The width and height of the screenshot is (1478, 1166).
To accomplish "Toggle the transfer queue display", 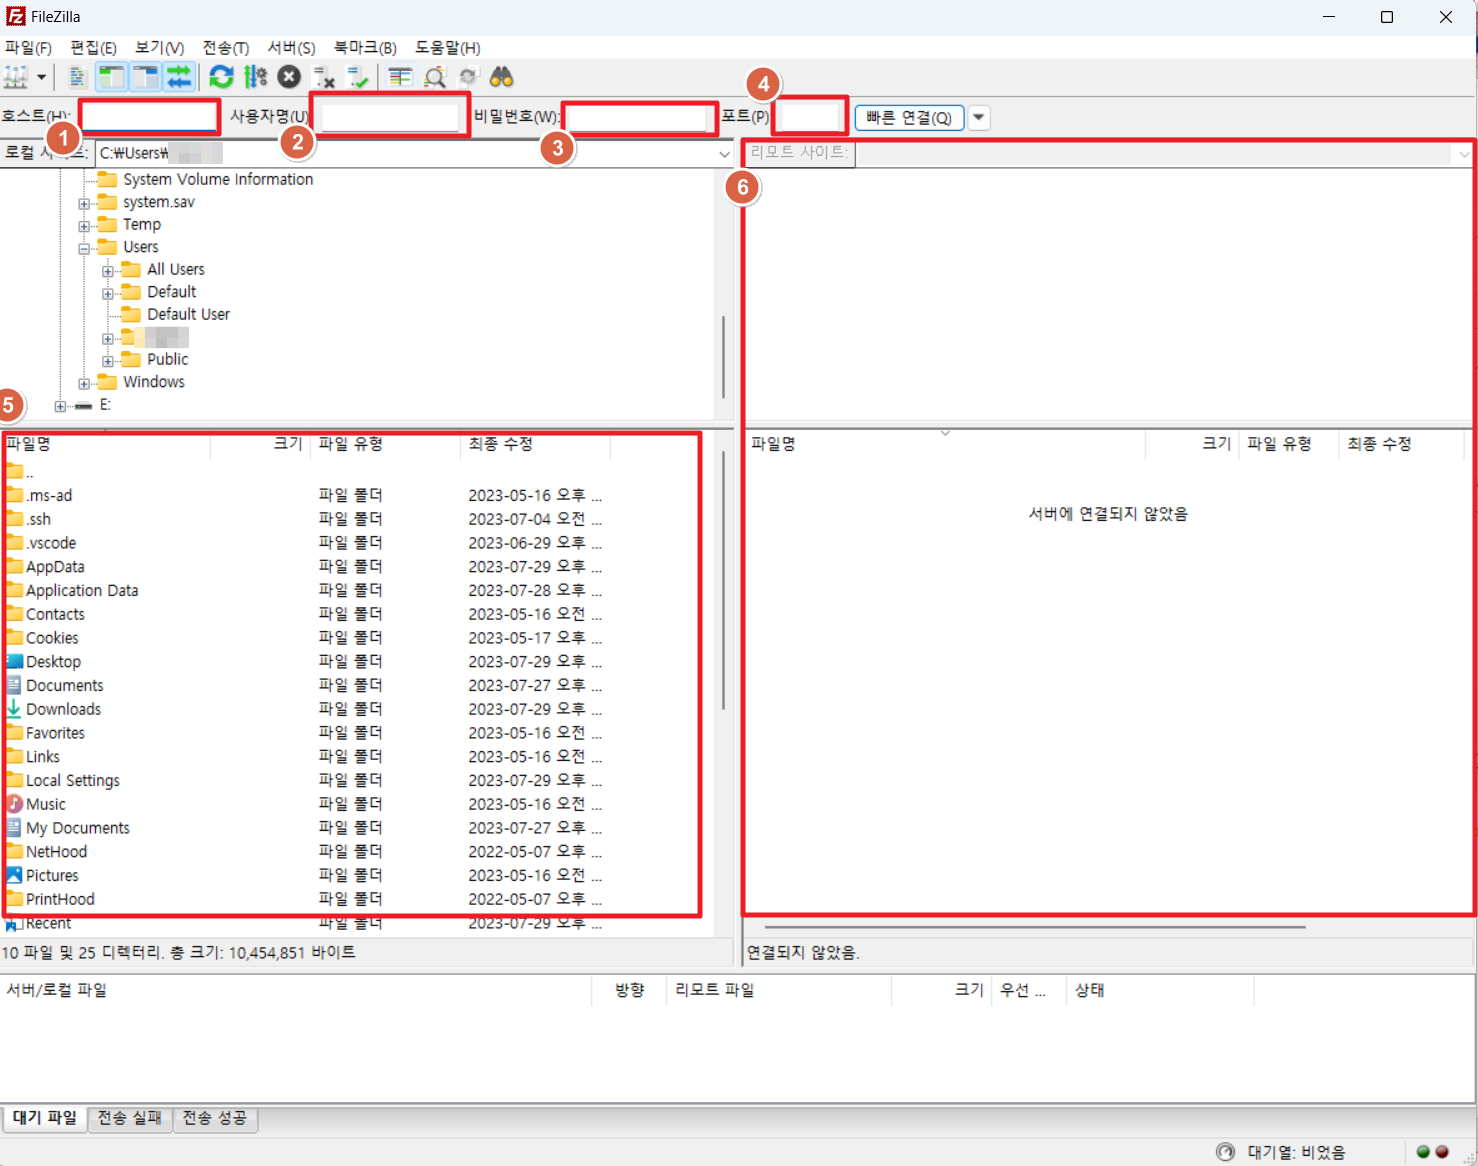I will 179,77.
